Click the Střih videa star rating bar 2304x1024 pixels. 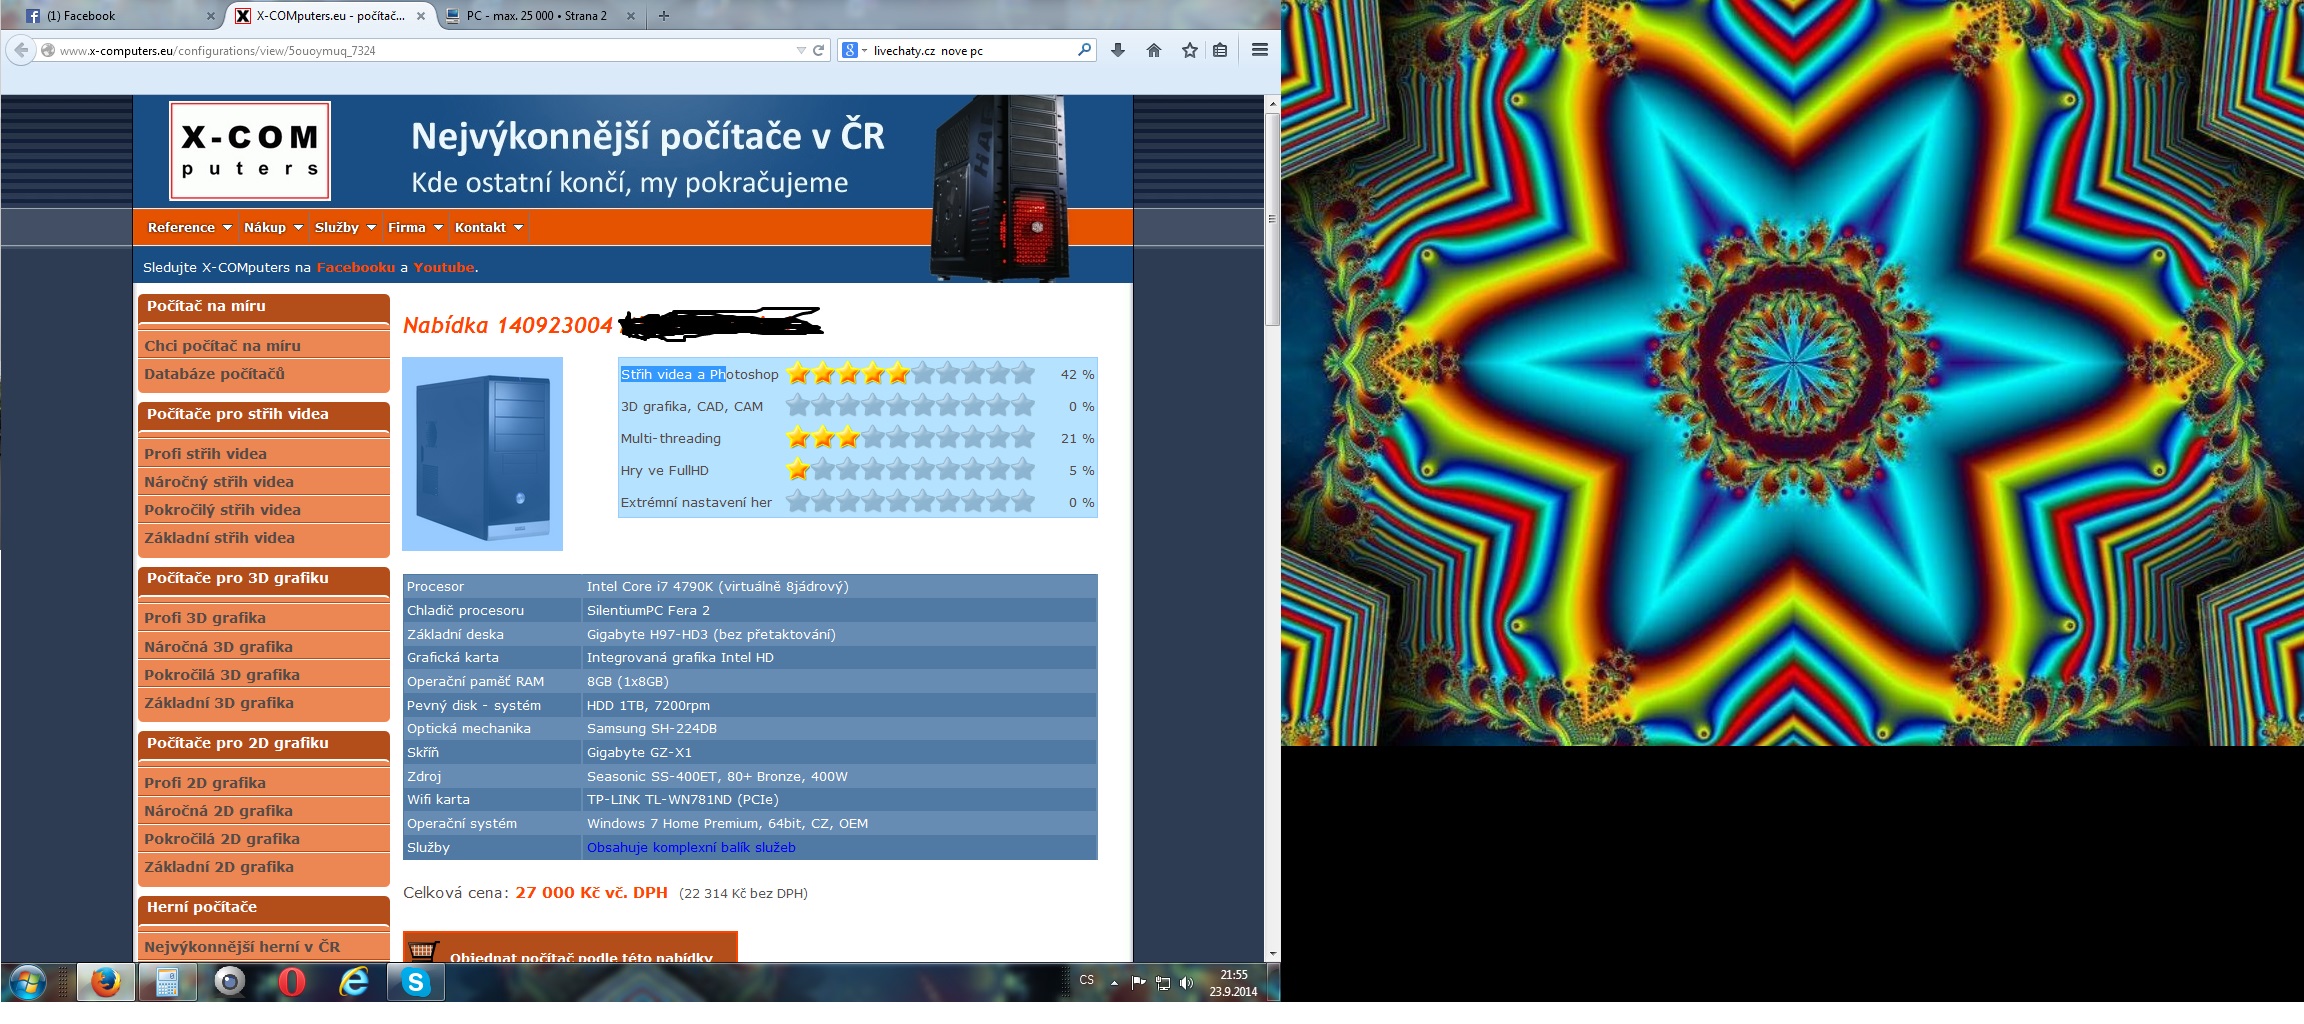(910, 374)
